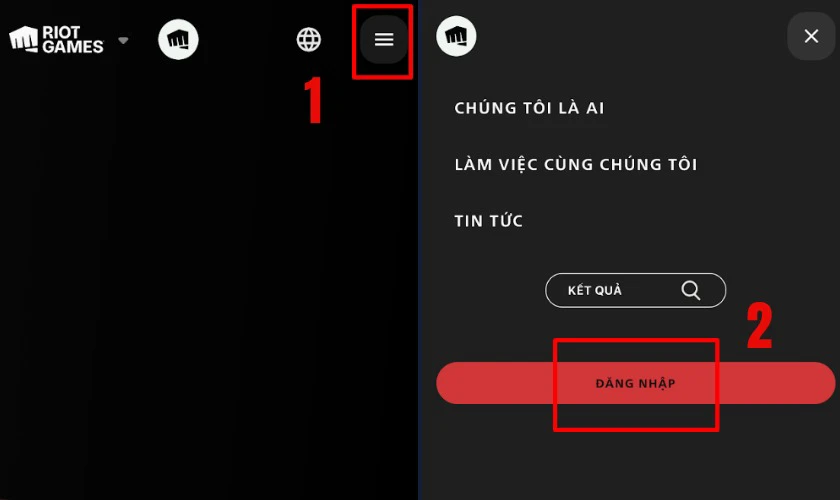Click the red number 1 annotation
Viewport: 840px width, 500px height.
point(312,100)
